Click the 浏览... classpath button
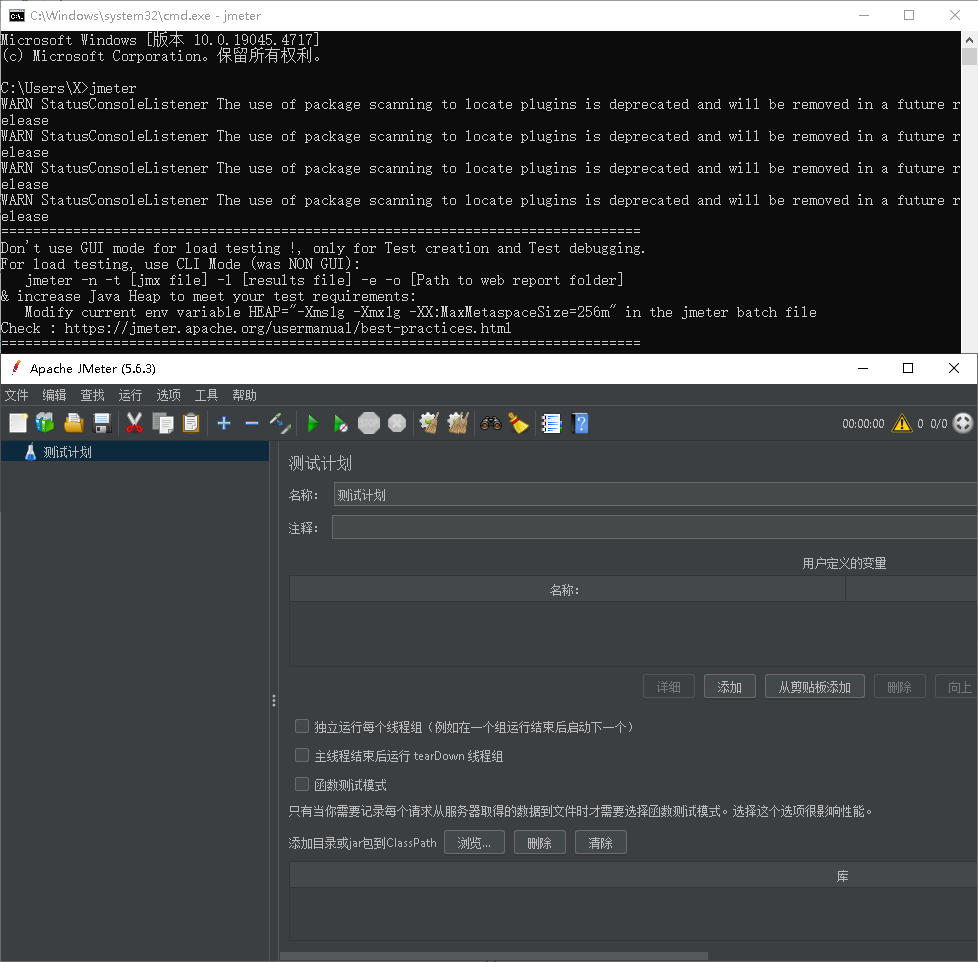The height and width of the screenshot is (962, 978). tap(474, 843)
